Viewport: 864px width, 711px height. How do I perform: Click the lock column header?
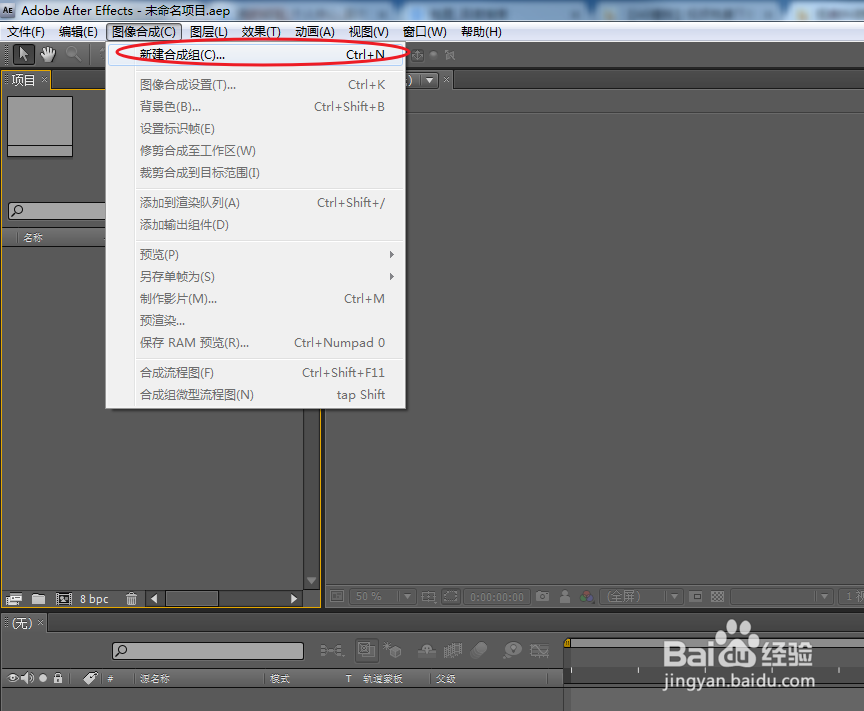pyautogui.click(x=58, y=678)
